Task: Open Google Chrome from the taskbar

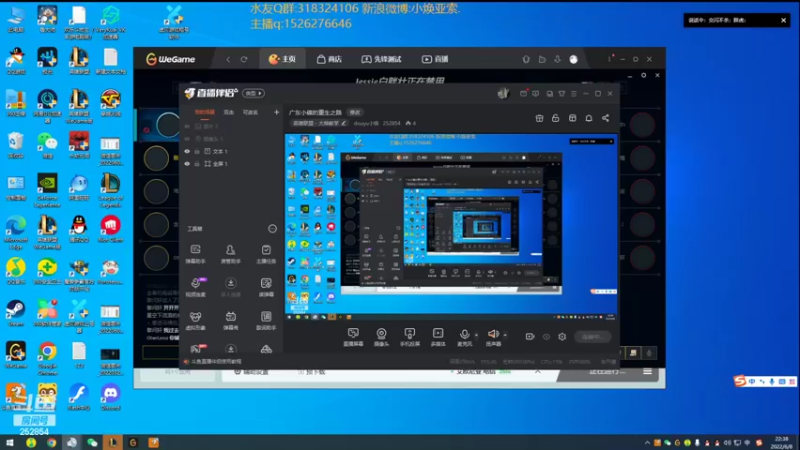Action: 52,442
